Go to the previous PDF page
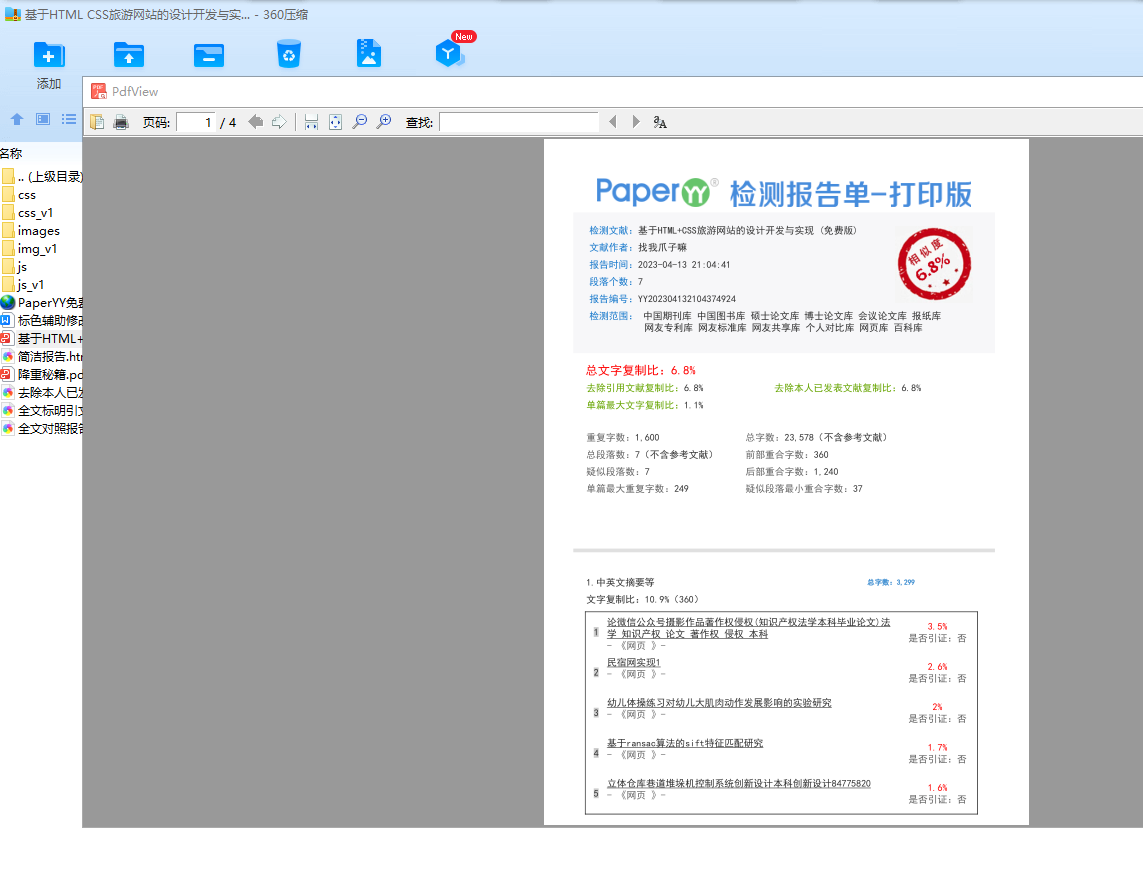This screenshot has height=891, width=1143. pyautogui.click(x=255, y=122)
